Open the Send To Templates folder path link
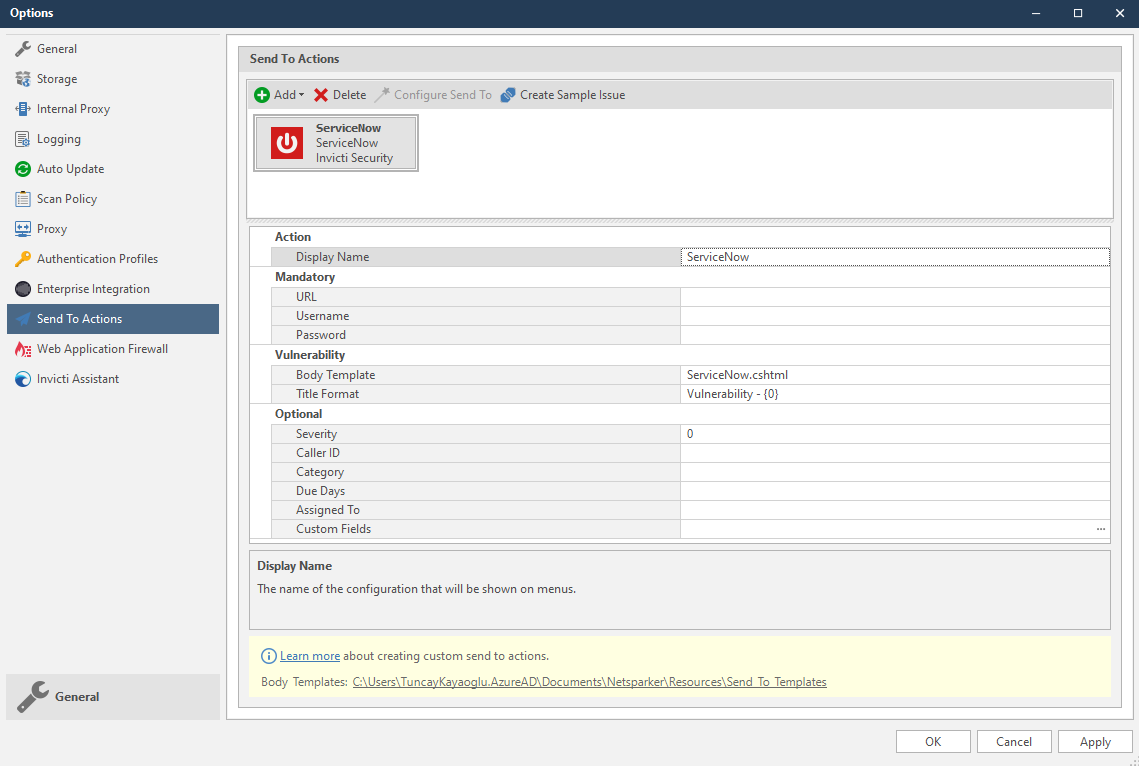This screenshot has width=1139, height=766. [589, 682]
